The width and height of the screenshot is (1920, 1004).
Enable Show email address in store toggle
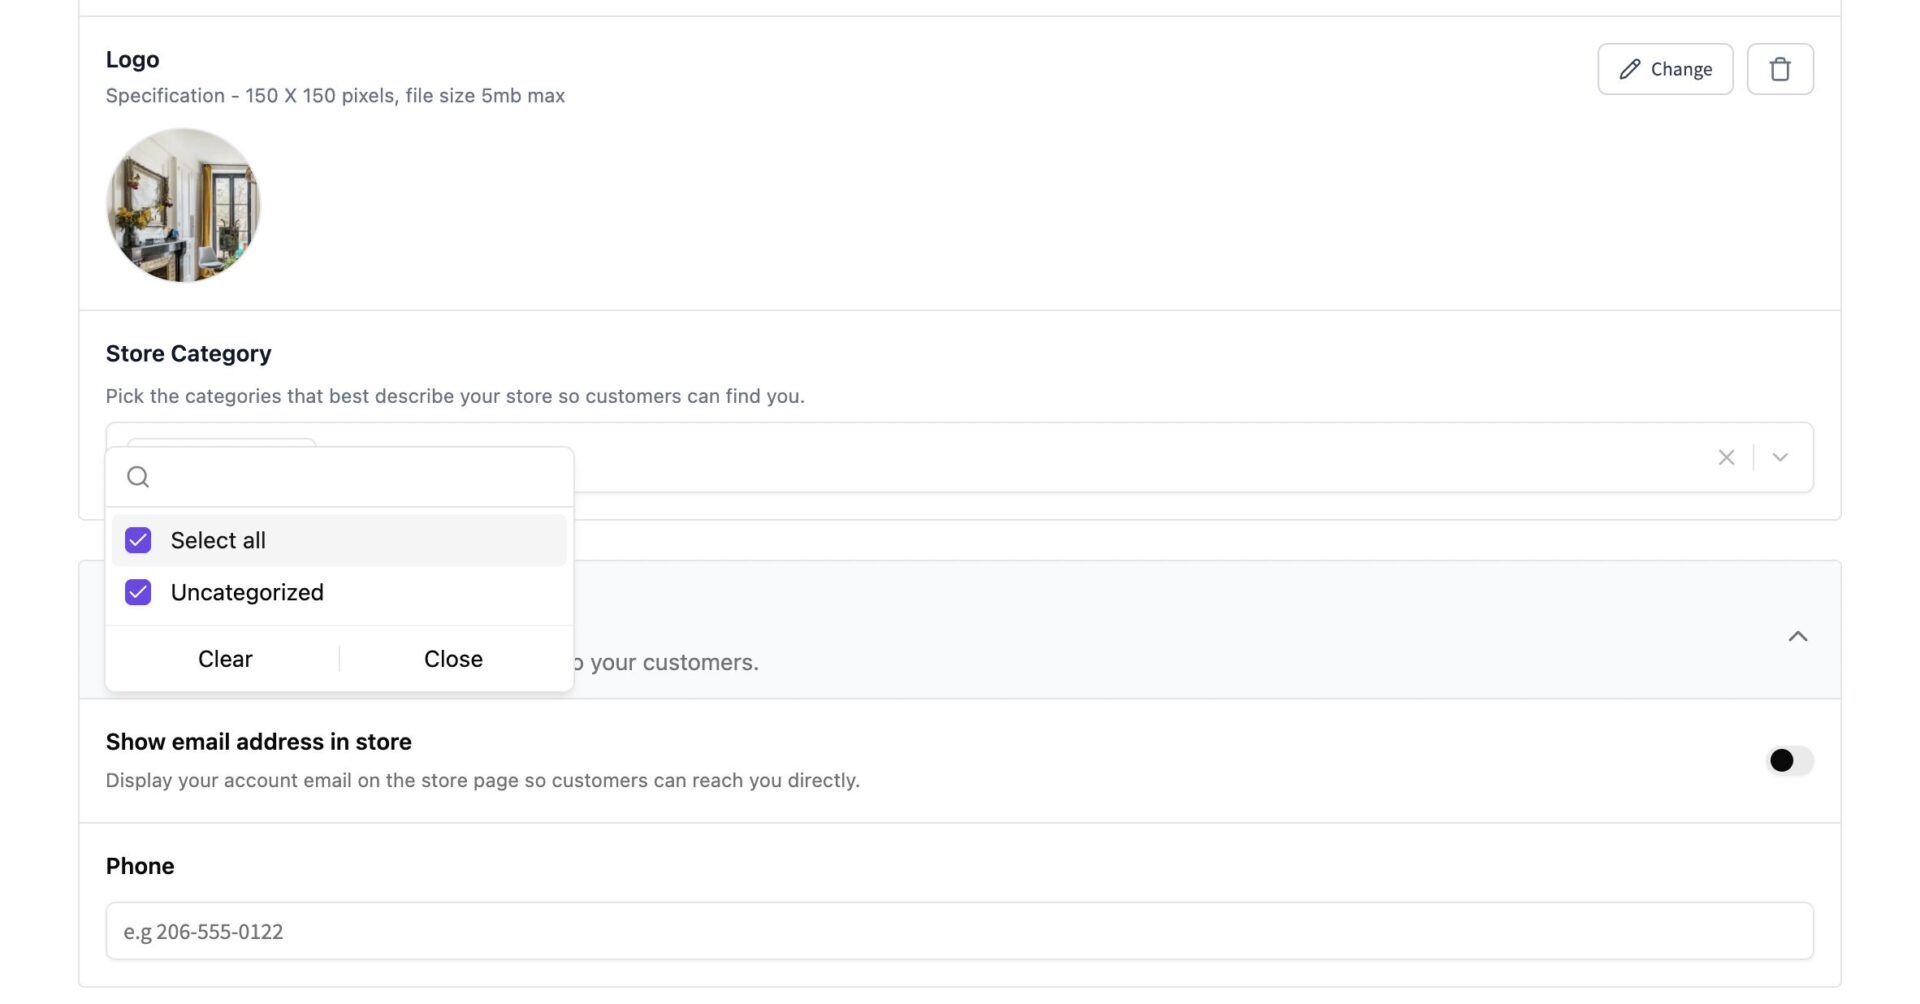point(1789,761)
